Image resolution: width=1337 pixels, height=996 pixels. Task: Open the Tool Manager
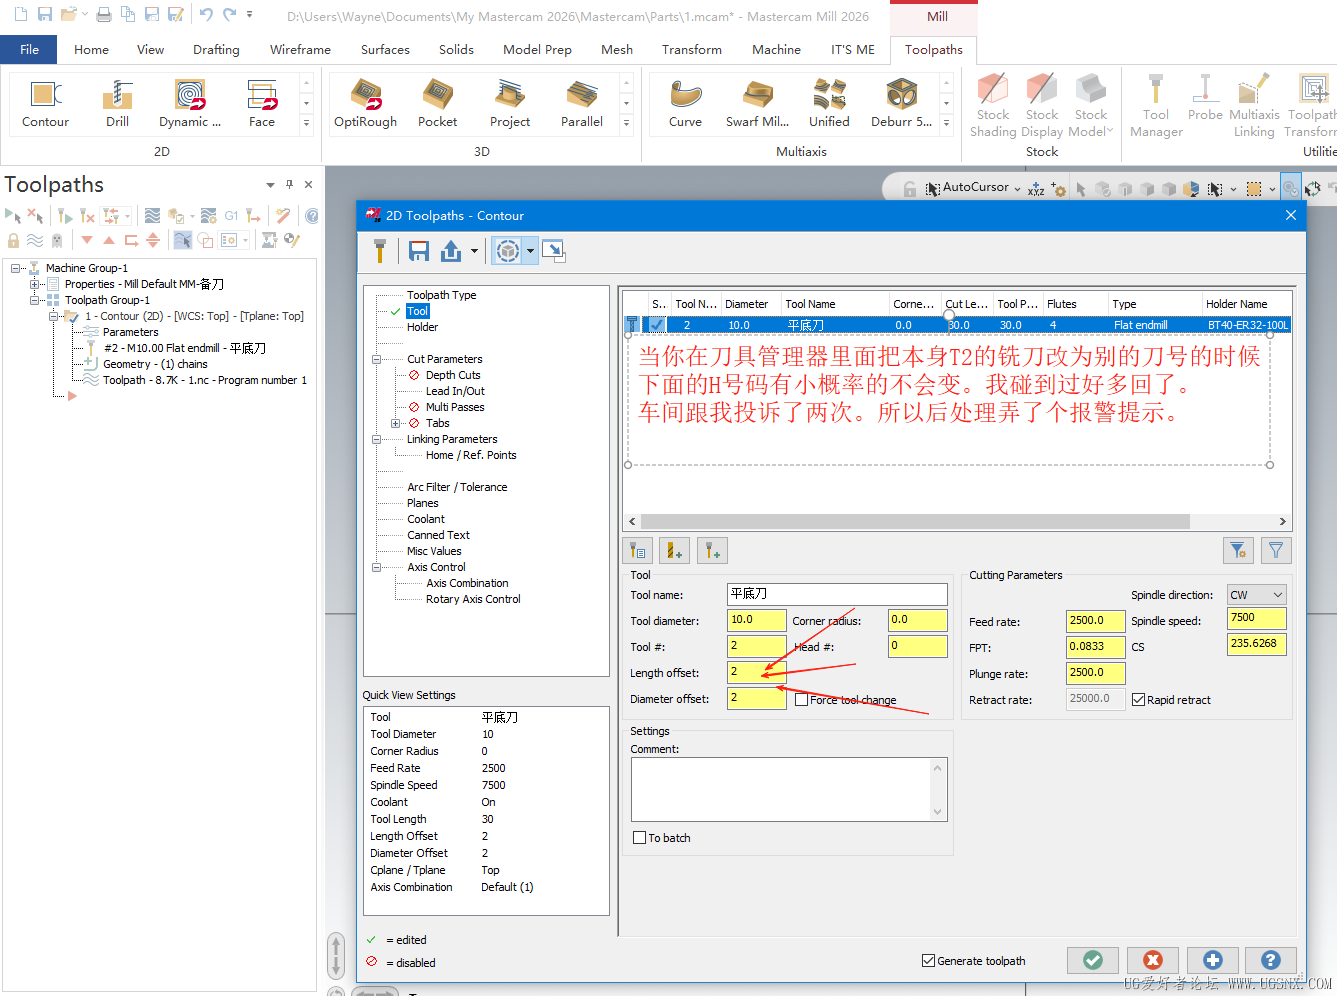[1156, 106]
